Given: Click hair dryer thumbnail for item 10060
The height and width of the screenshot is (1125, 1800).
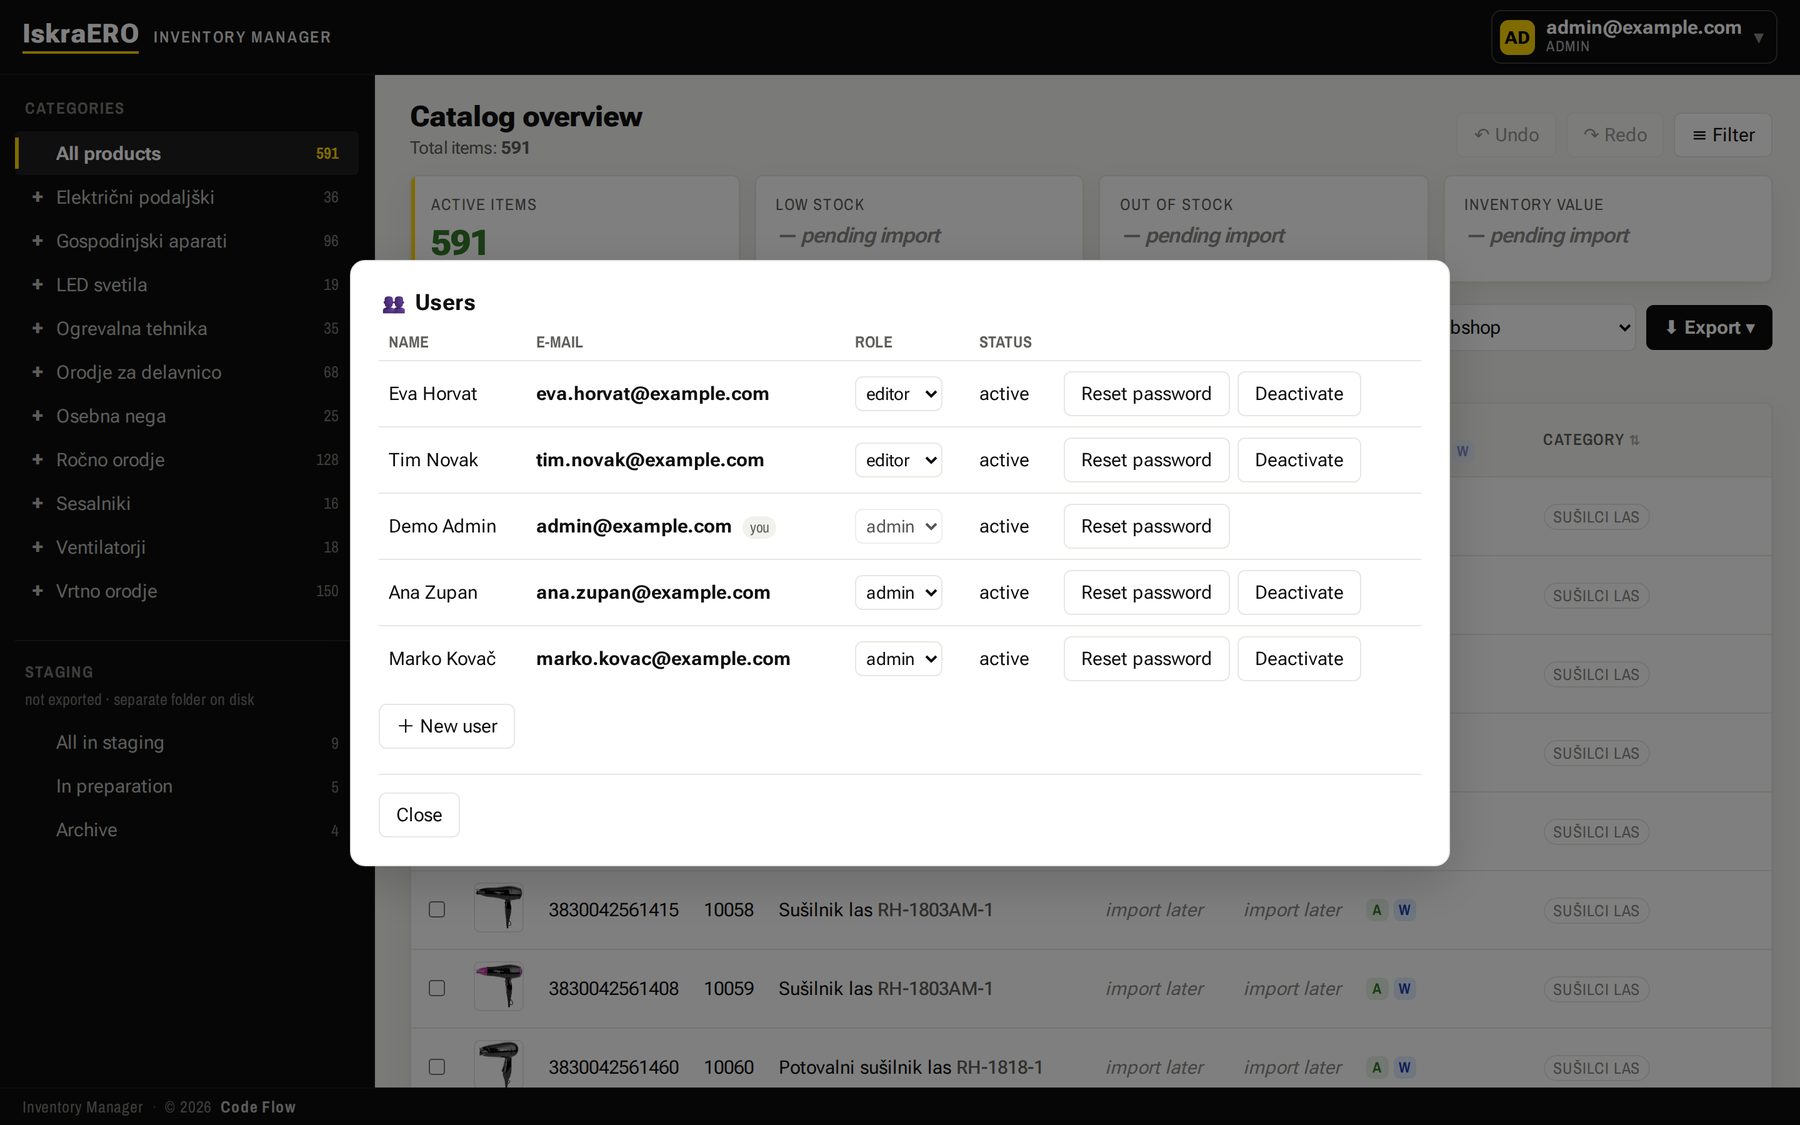Looking at the screenshot, I should click(x=499, y=1065).
